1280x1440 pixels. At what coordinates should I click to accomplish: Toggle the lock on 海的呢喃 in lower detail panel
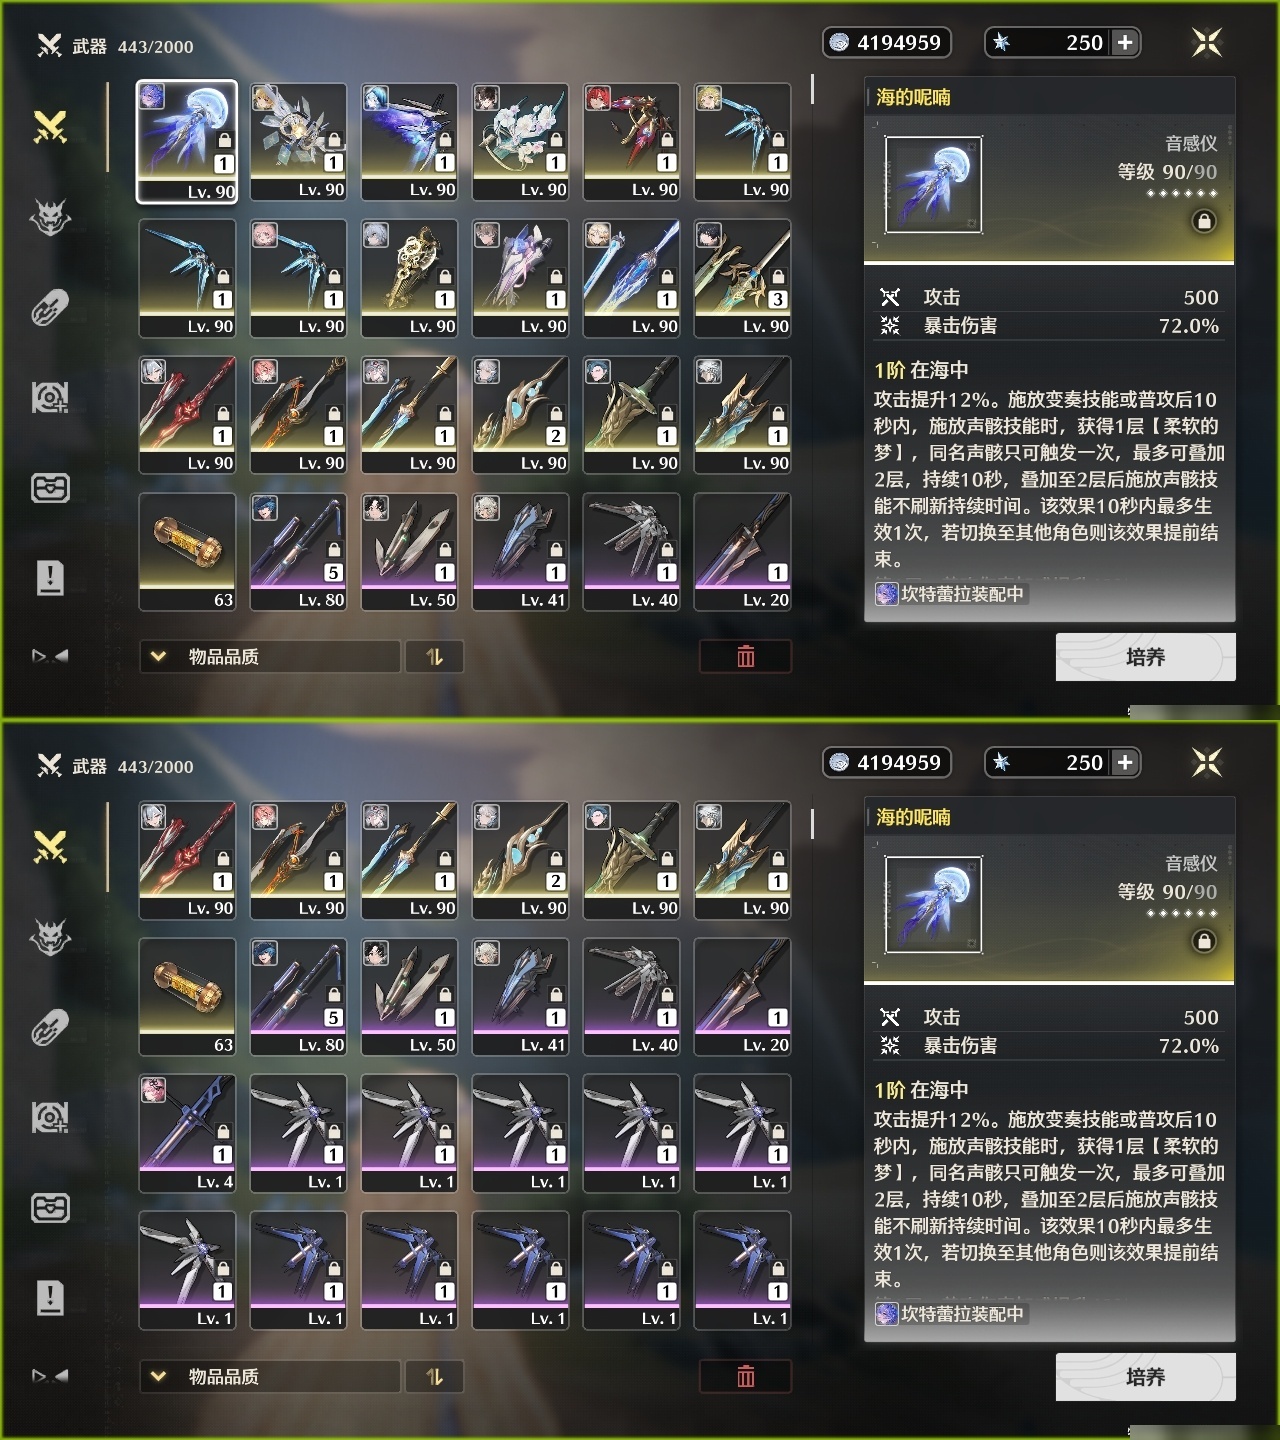click(x=1204, y=941)
